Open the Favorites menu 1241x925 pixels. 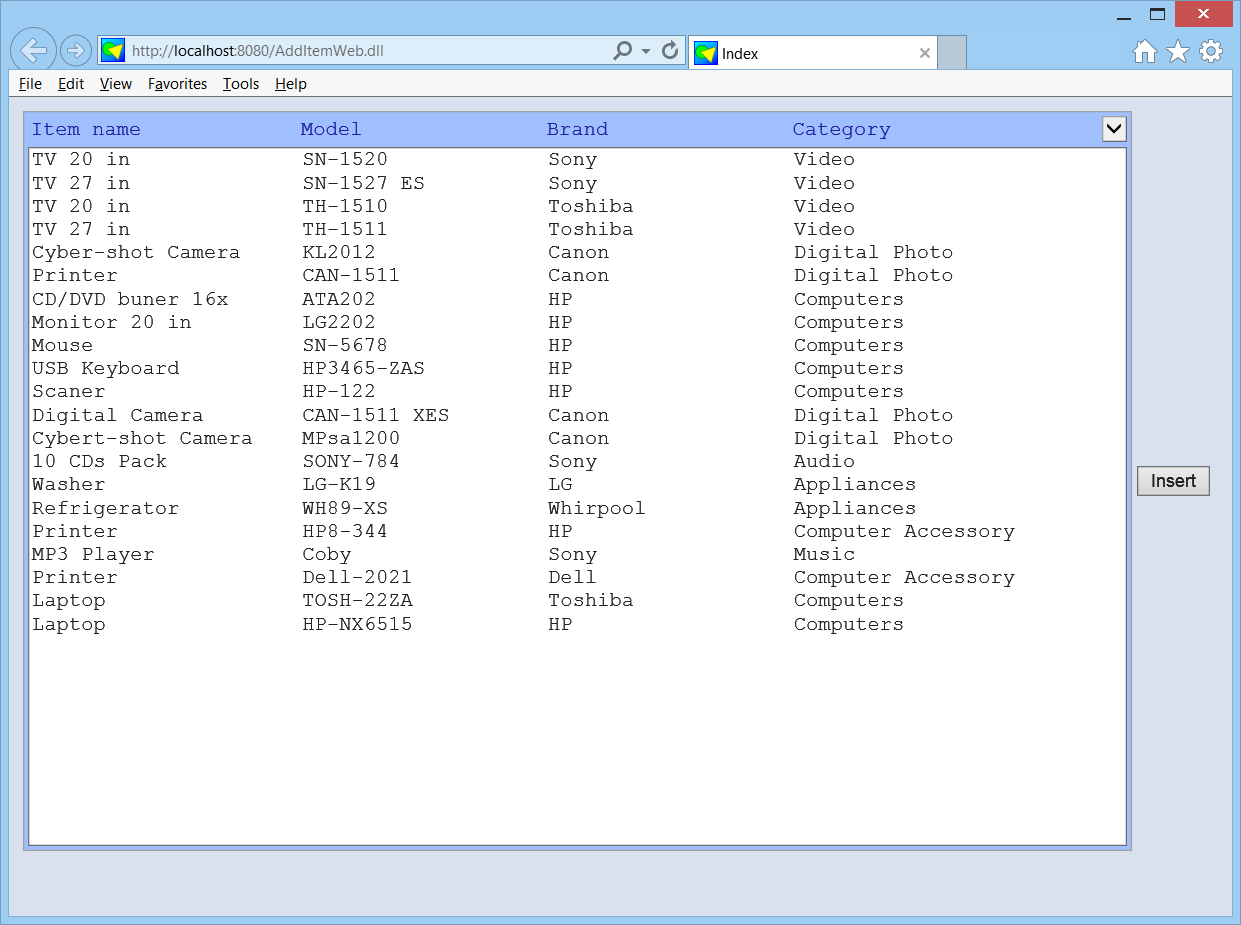[x=178, y=84]
